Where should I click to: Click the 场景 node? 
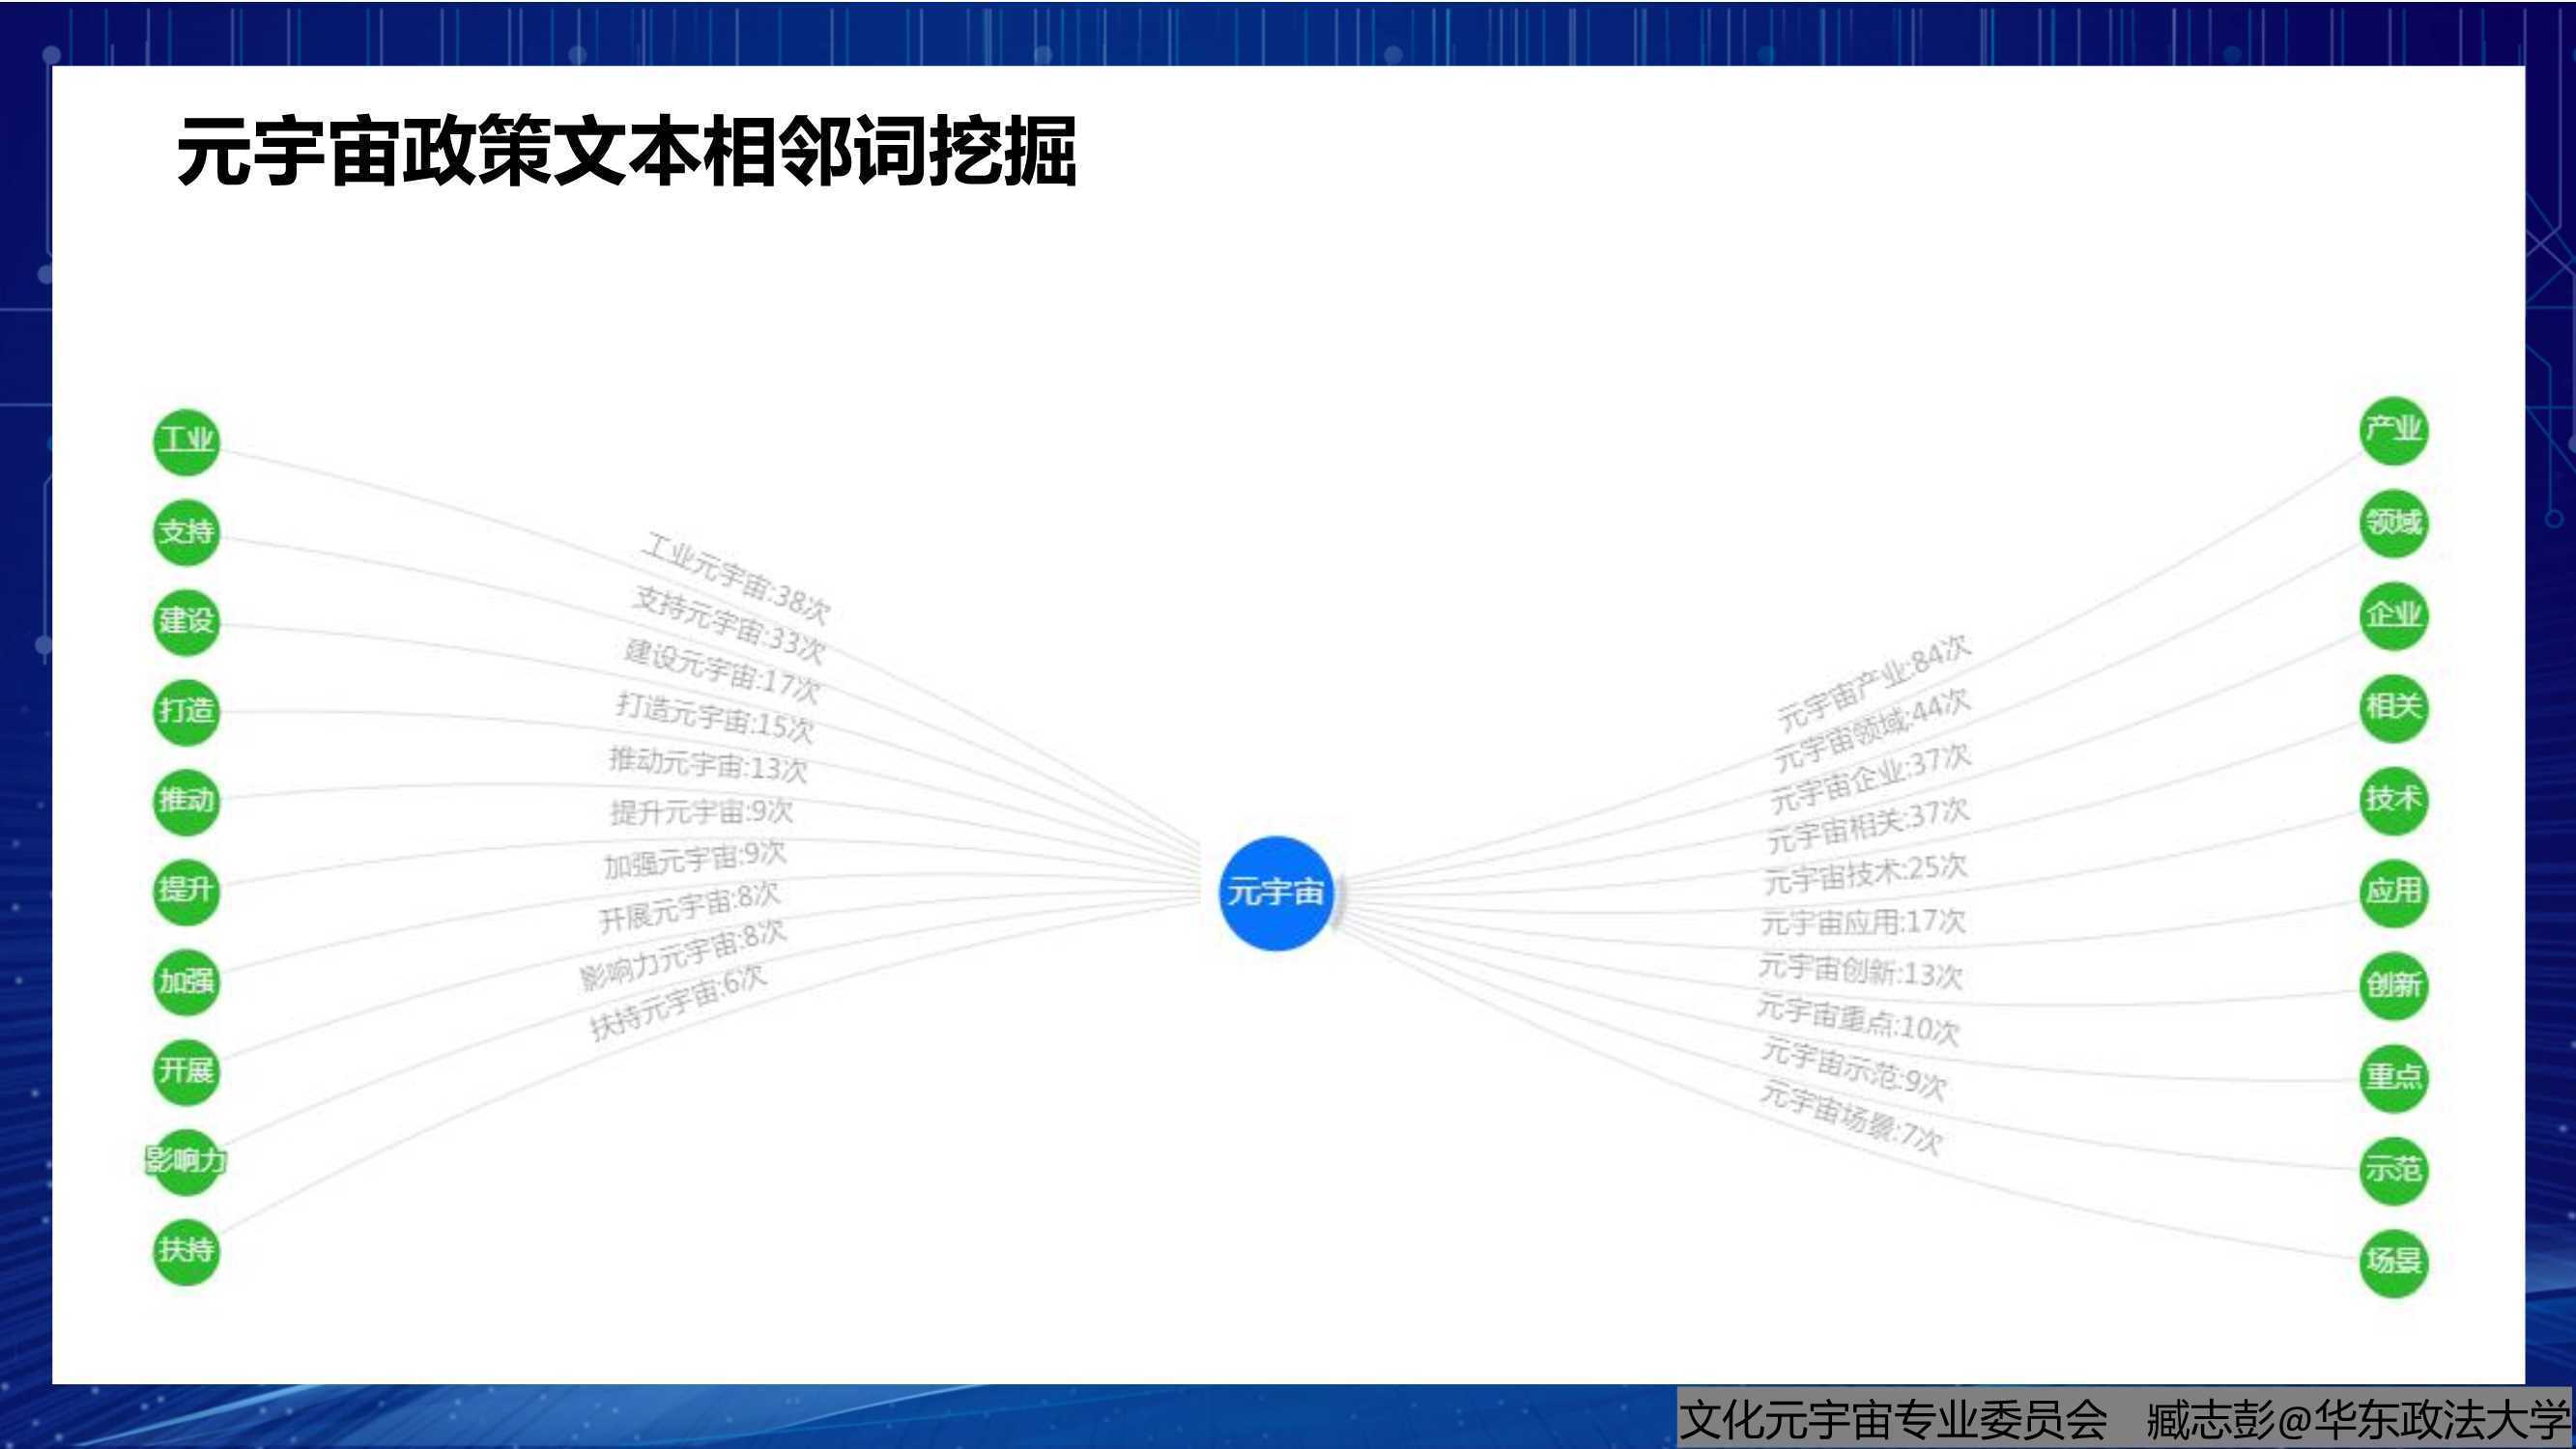[x=2393, y=1262]
